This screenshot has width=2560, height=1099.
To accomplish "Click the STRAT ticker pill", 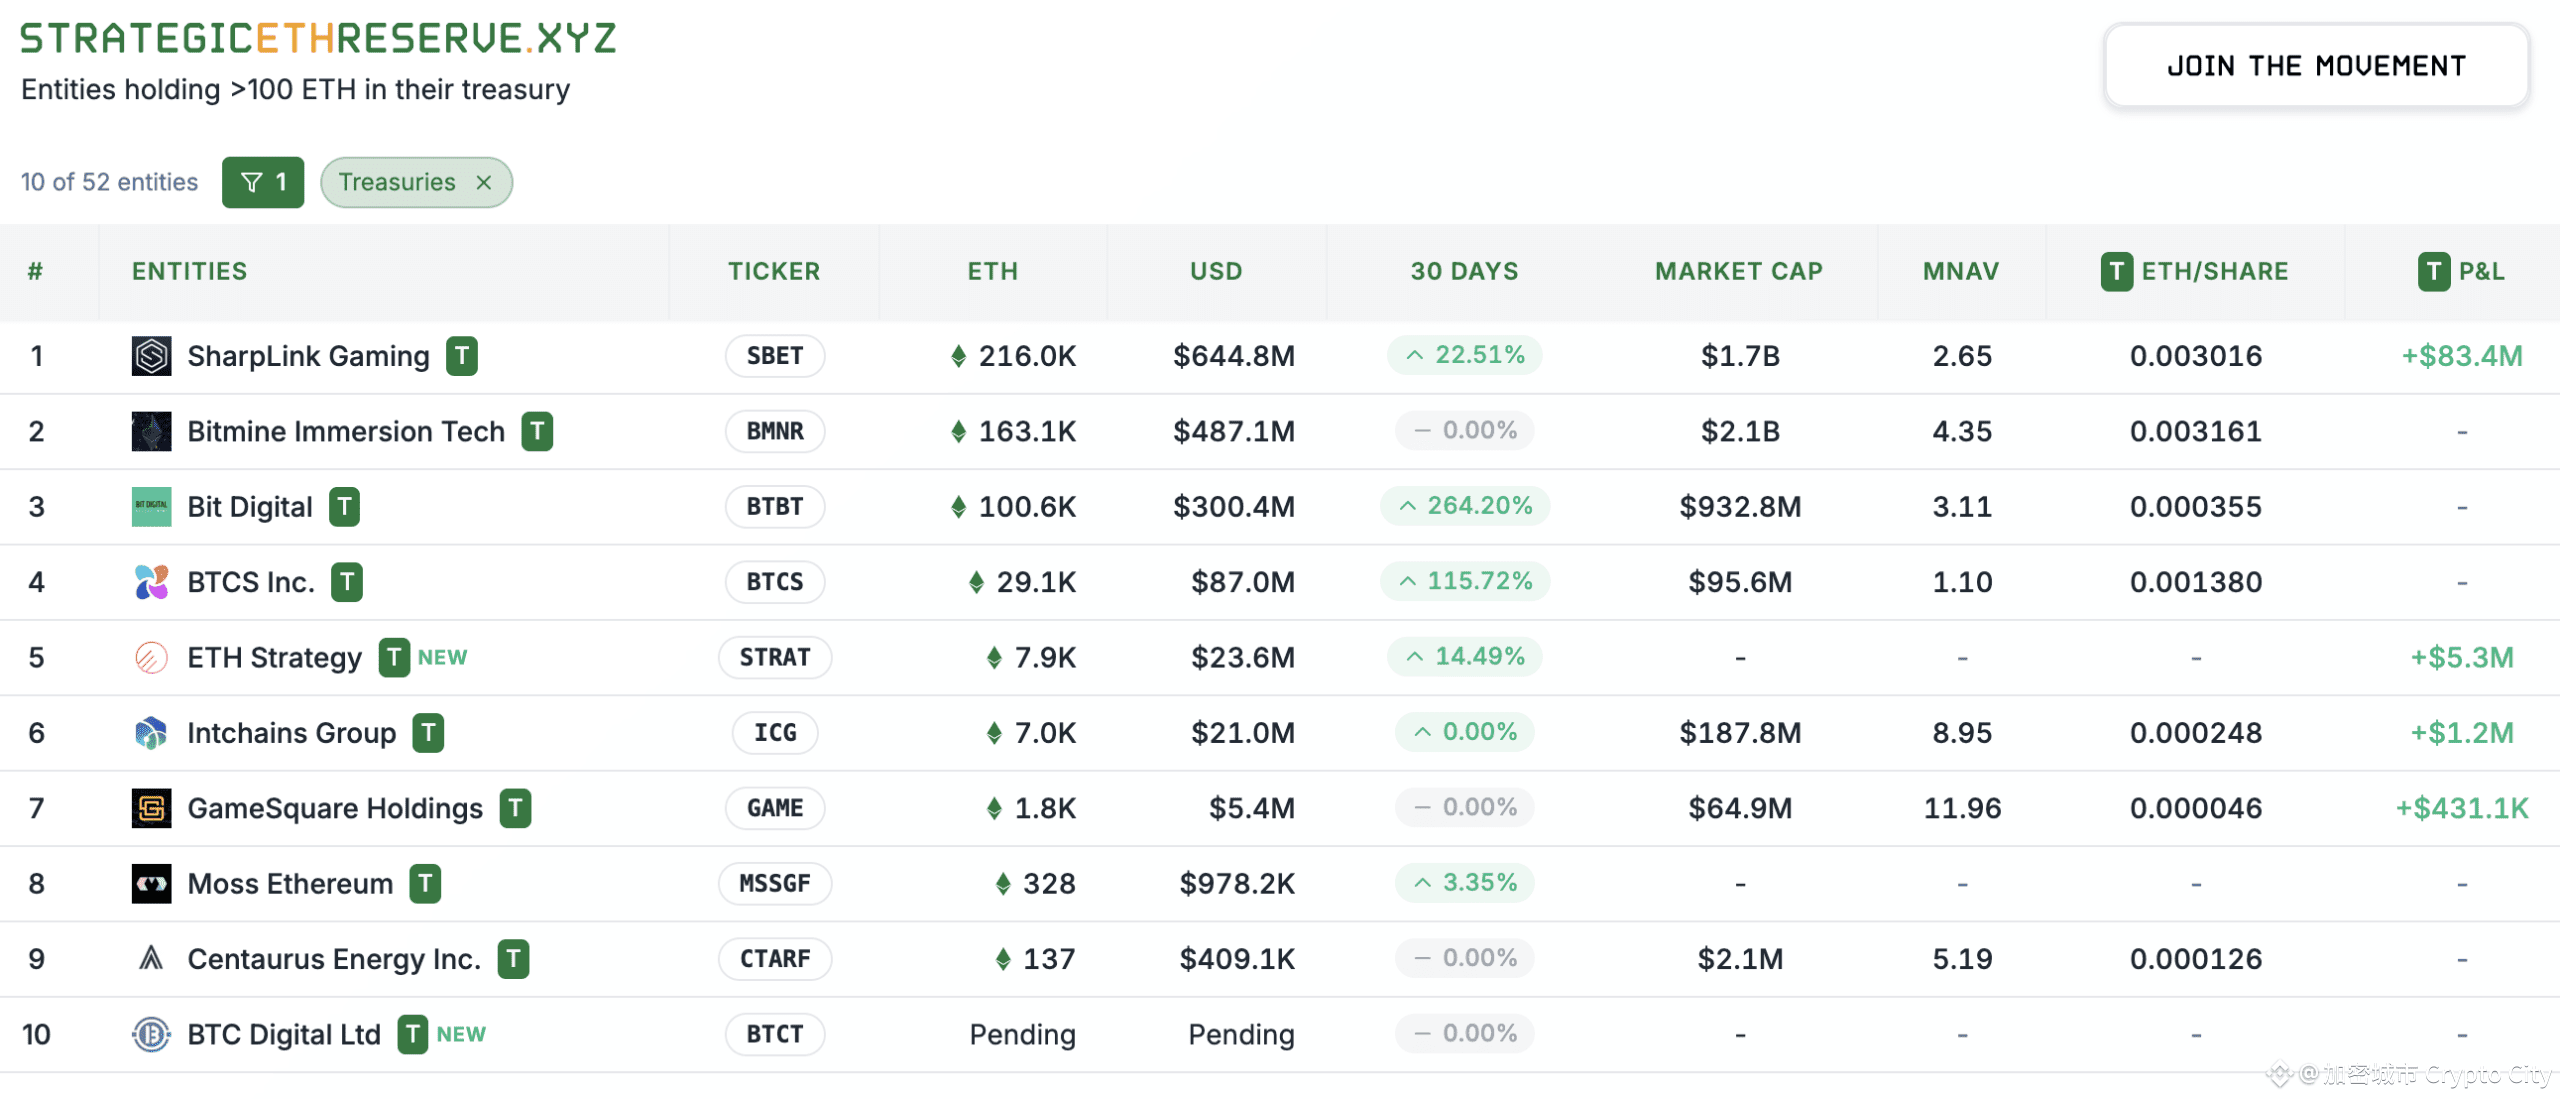I will 775,657.
